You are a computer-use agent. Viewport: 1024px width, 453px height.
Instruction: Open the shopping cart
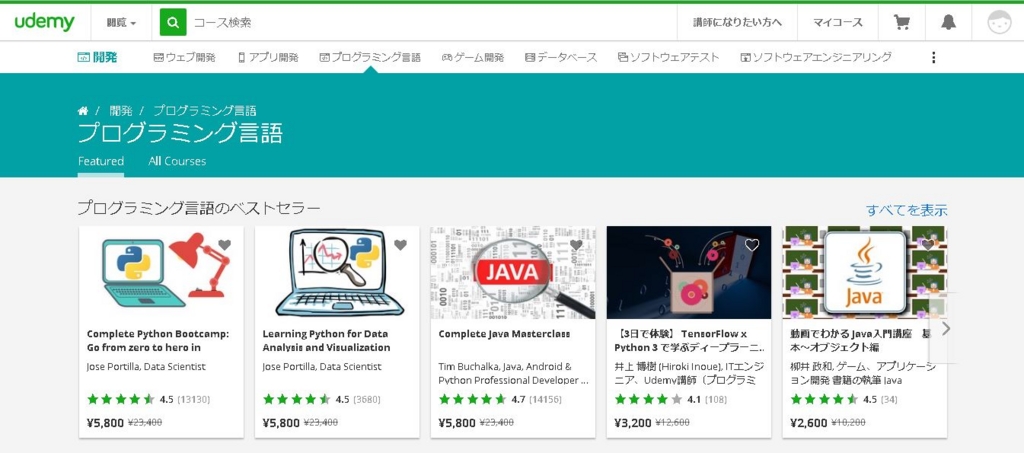902,22
